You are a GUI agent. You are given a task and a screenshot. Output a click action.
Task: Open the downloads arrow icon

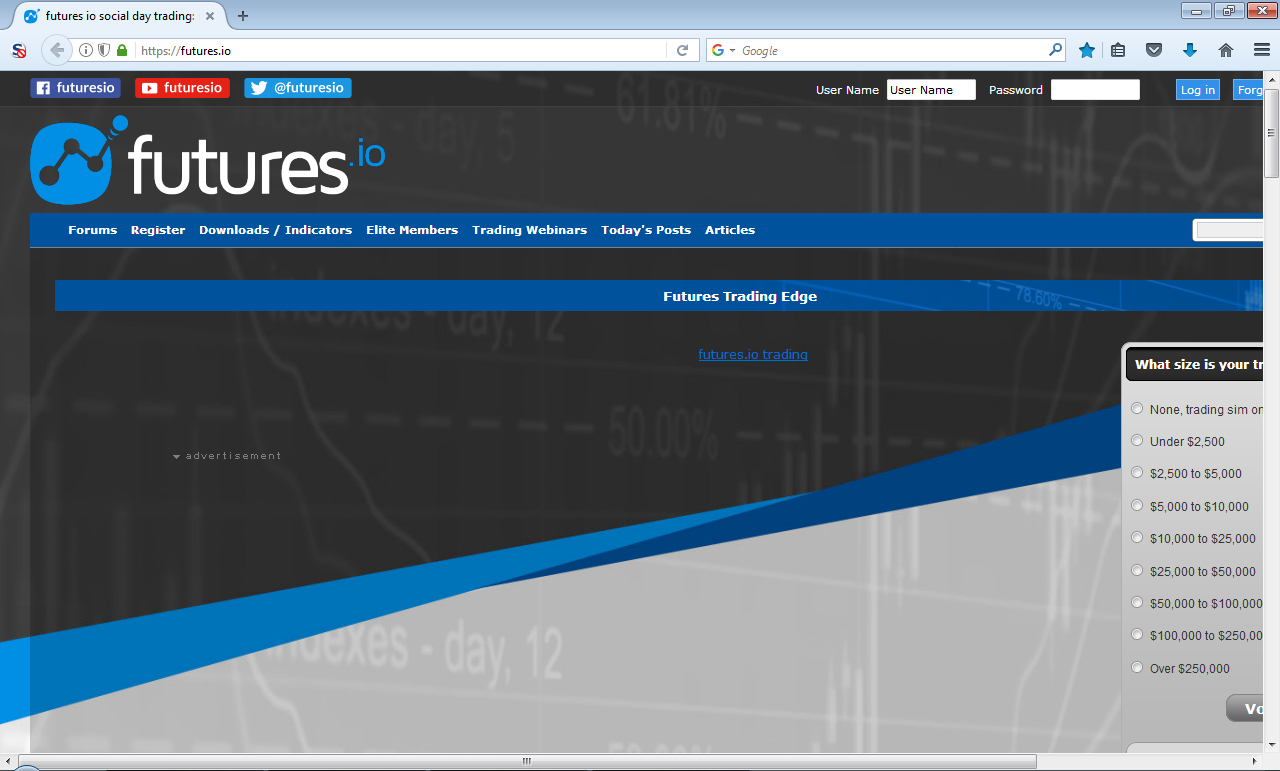1190,50
